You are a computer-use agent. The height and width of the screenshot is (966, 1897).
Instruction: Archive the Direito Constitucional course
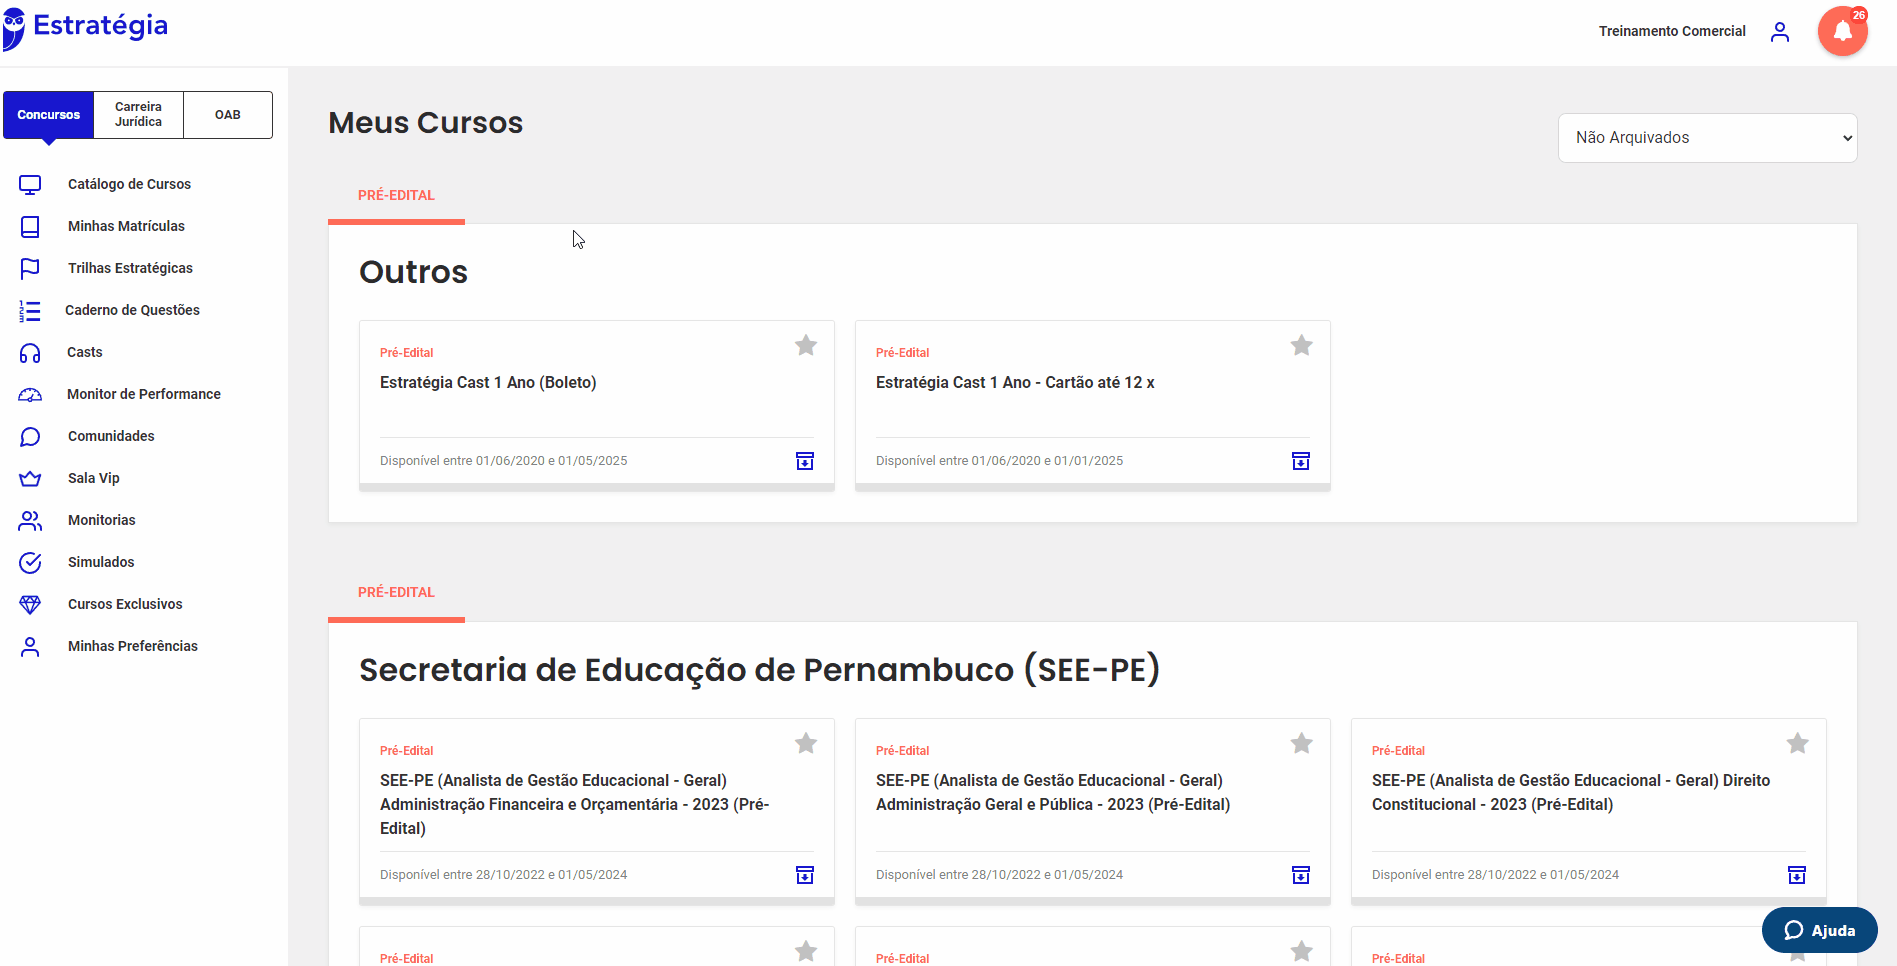click(x=1797, y=875)
